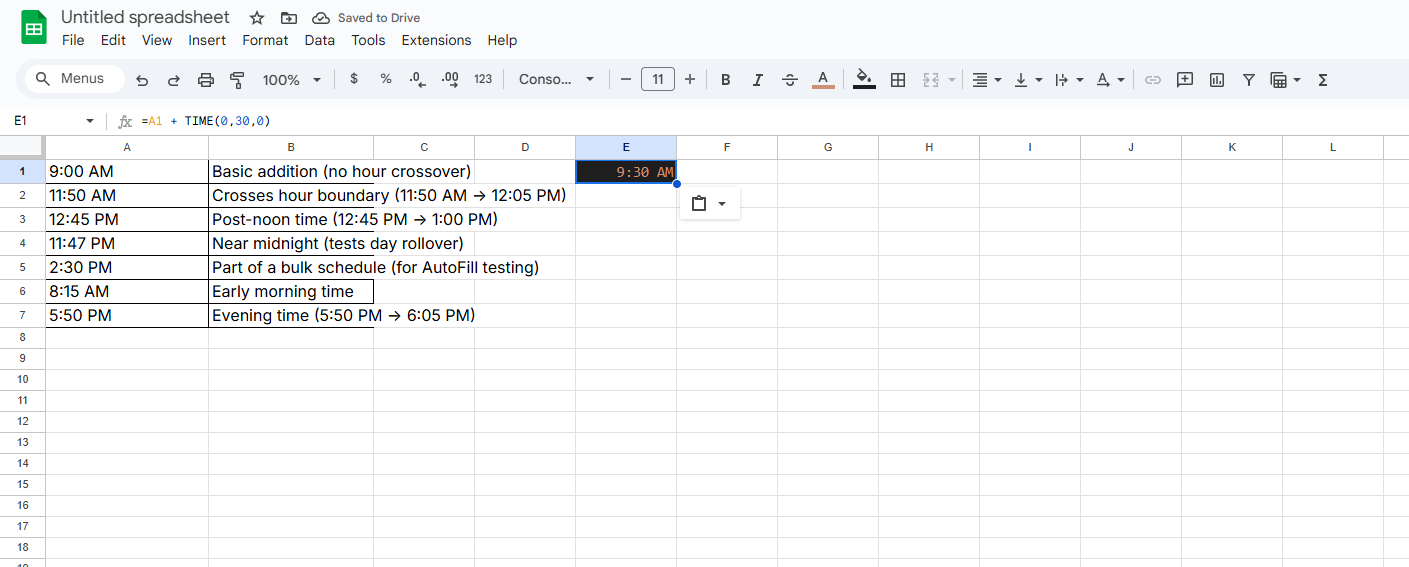Toggle bold formatting
This screenshot has width=1409, height=567.
tap(726, 80)
